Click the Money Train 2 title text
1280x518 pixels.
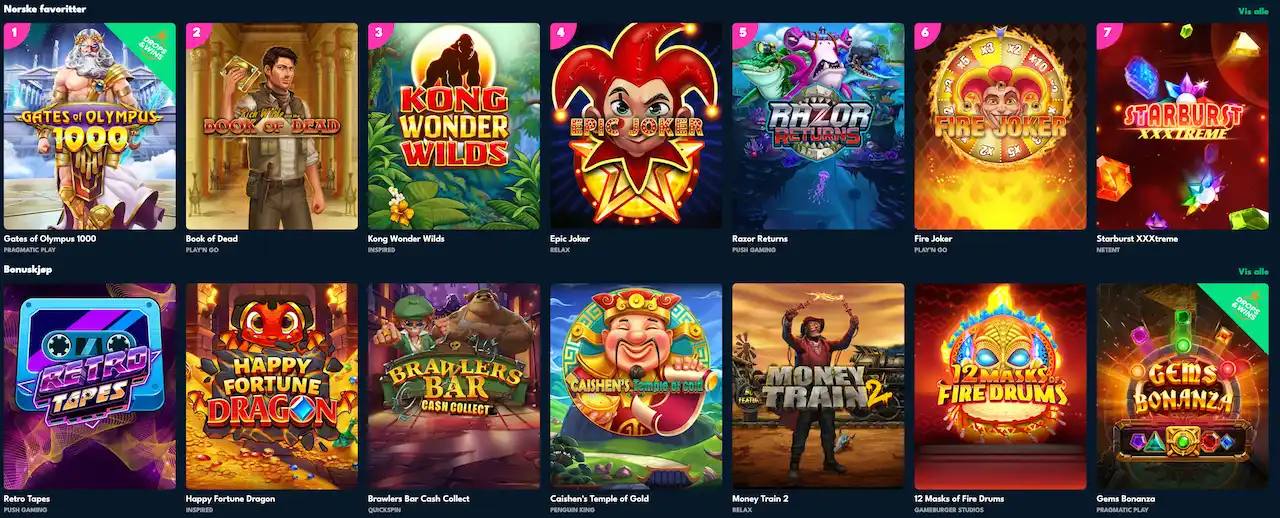(x=760, y=498)
